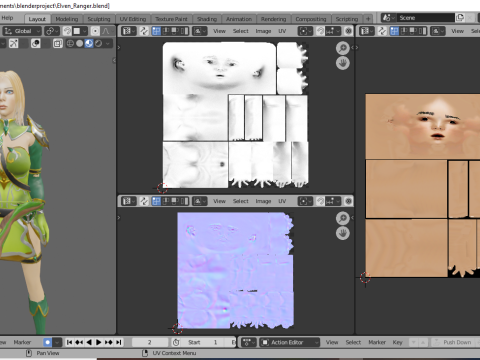Select edge mode in the right skin-texture editor
The image size is (480, 360).
[x=404, y=31]
